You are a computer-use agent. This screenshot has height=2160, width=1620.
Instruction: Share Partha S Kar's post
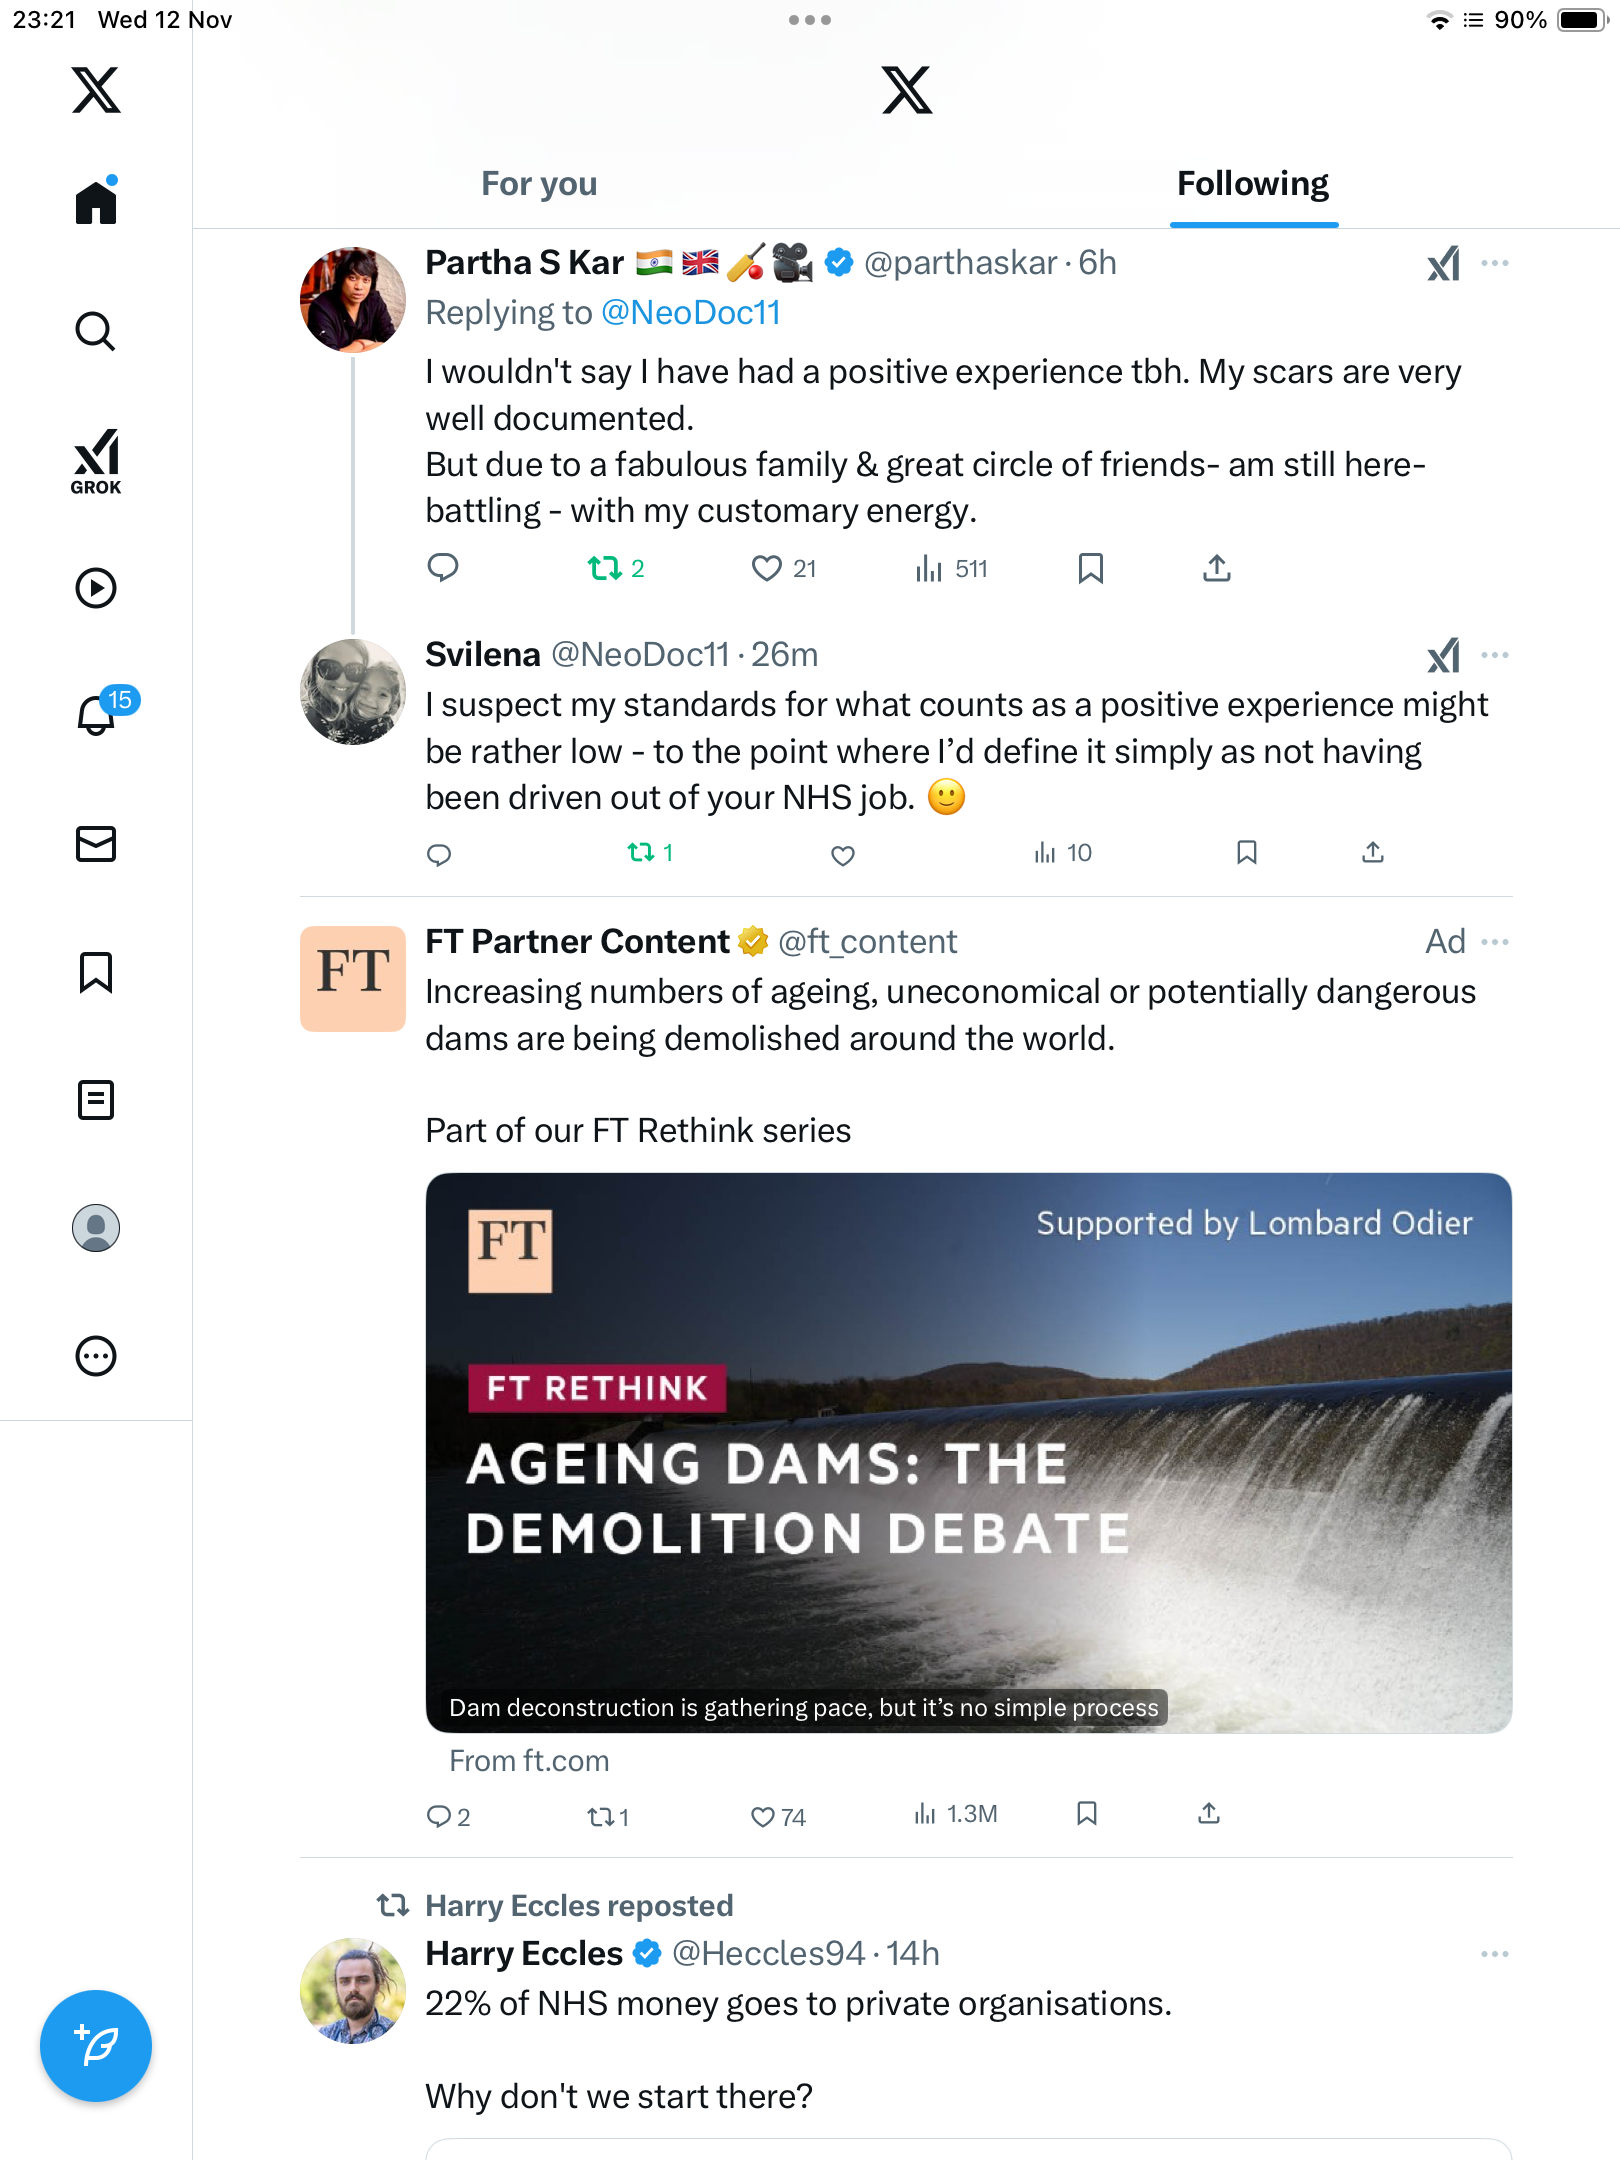[x=1216, y=569]
